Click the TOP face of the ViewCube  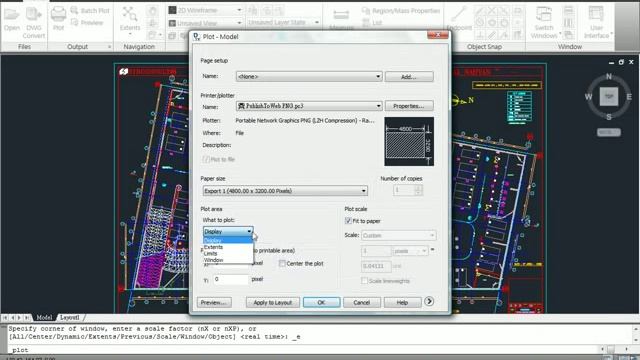tap(609, 97)
